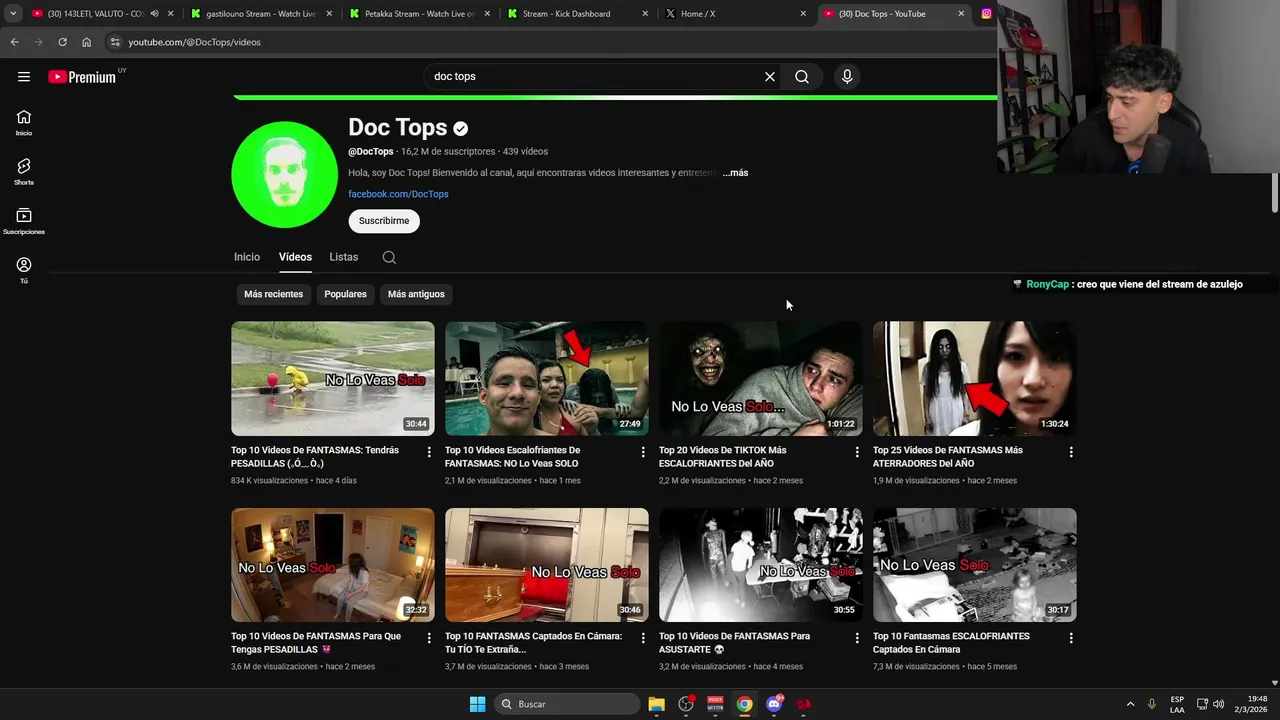Switch to gastilouno Stream browser tab
Screen dimensions: 1280x720
[x=260, y=14]
